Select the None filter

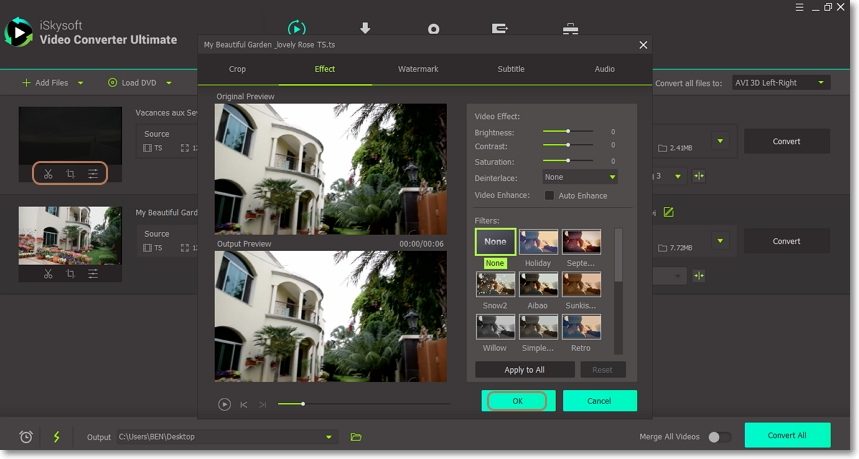point(495,242)
